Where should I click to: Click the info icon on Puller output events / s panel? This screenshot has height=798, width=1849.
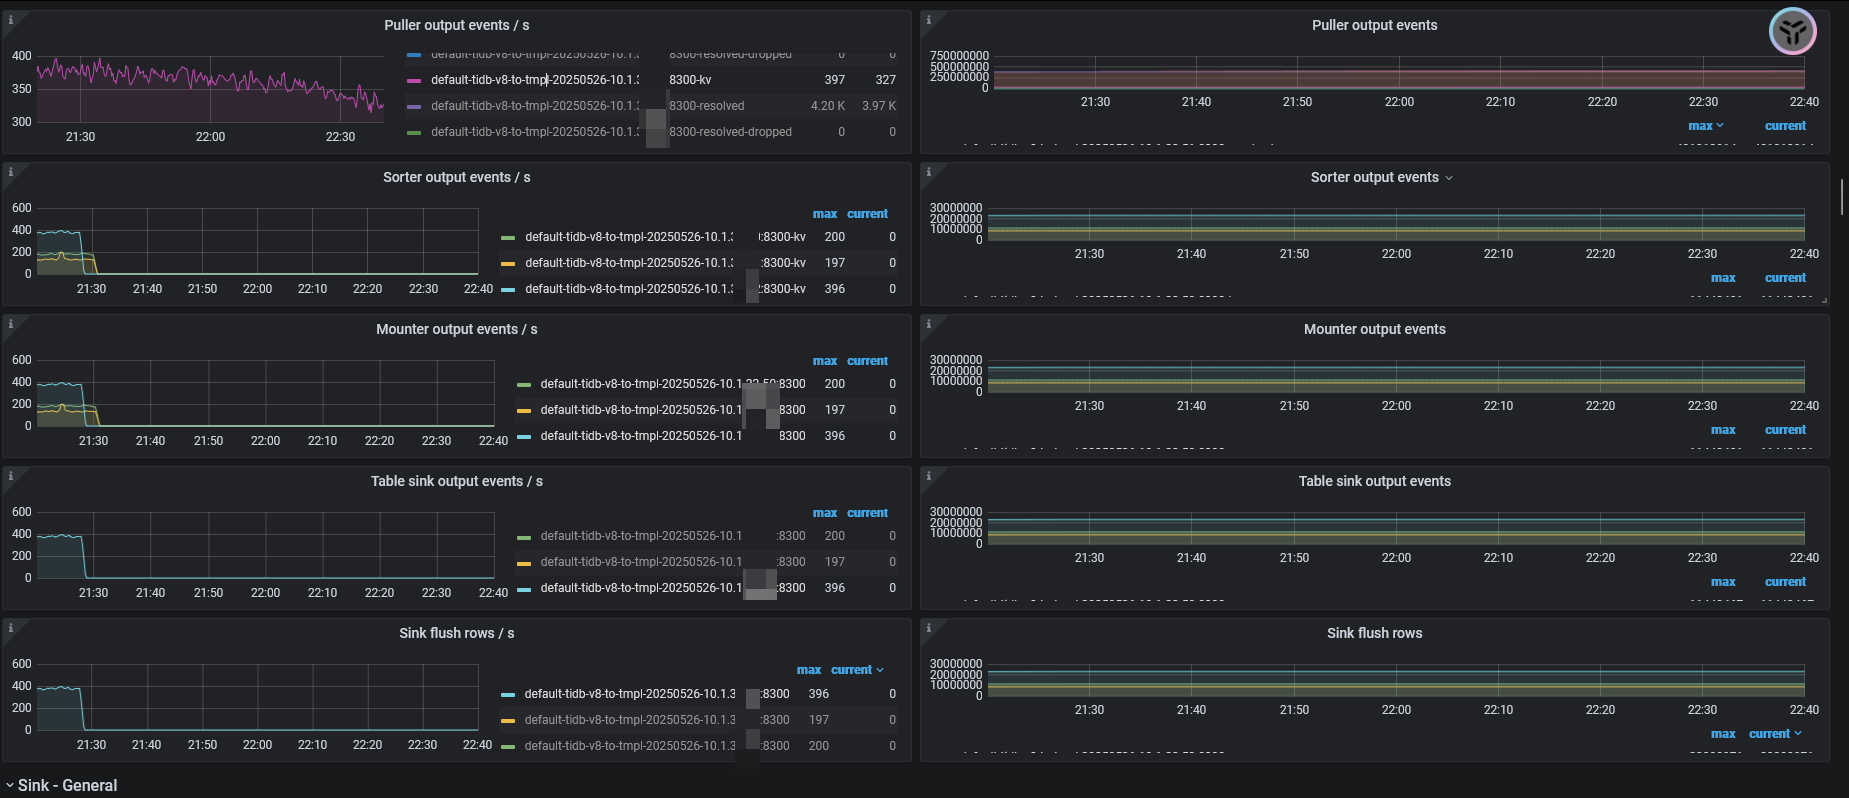[x=11, y=20]
